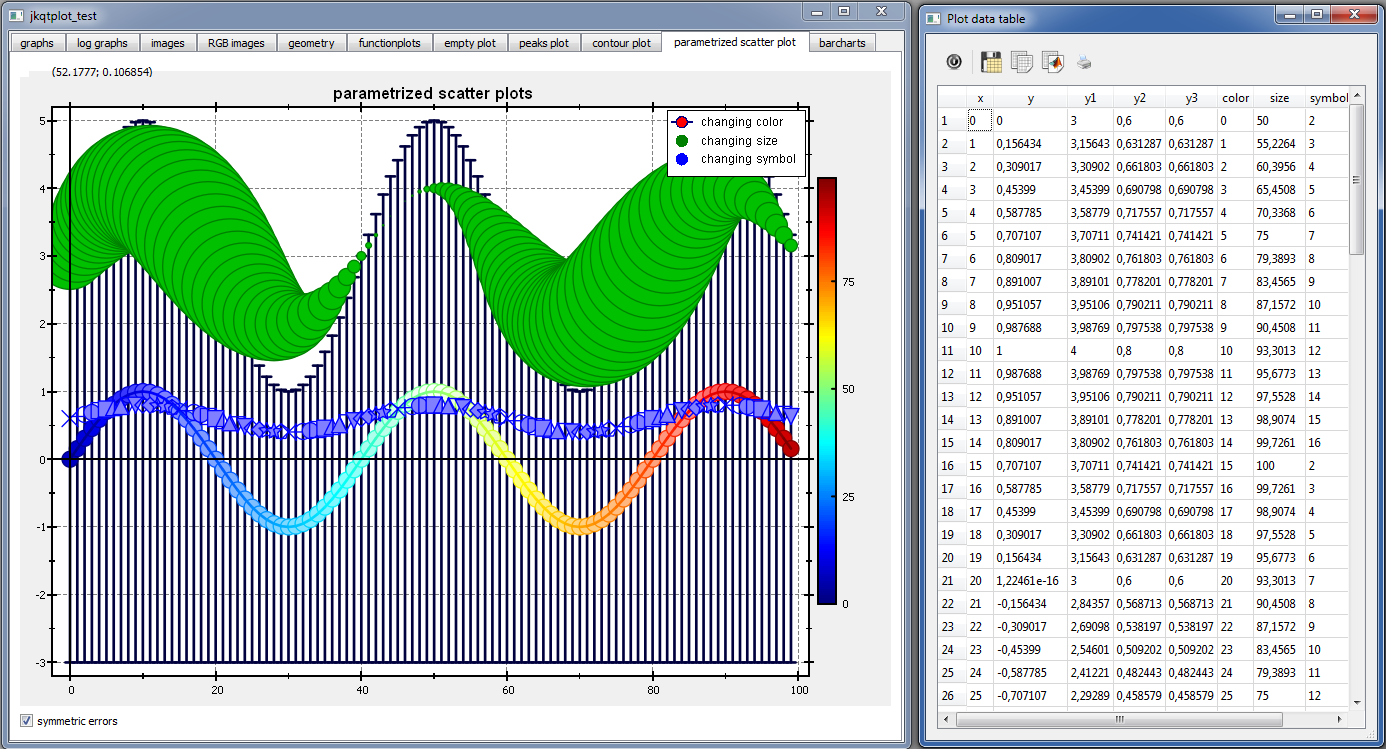Click the 'changing size' legend entry
The image size is (1386, 749).
pyautogui.click(x=739, y=141)
